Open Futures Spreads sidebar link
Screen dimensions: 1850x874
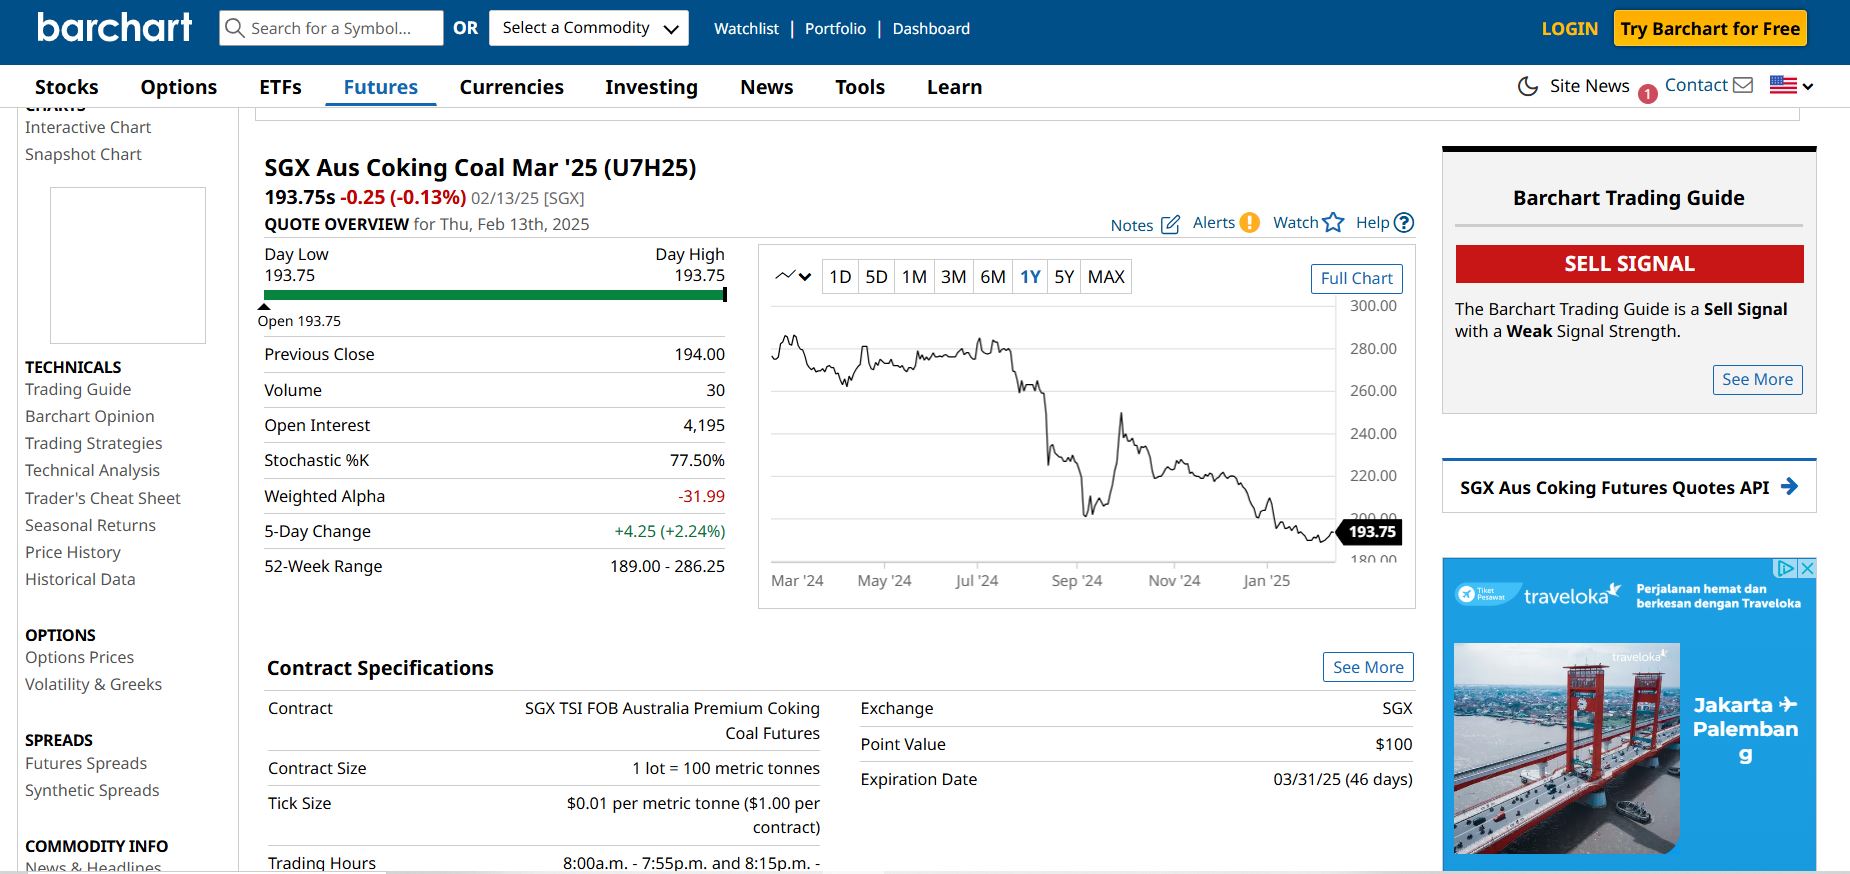click(86, 763)
